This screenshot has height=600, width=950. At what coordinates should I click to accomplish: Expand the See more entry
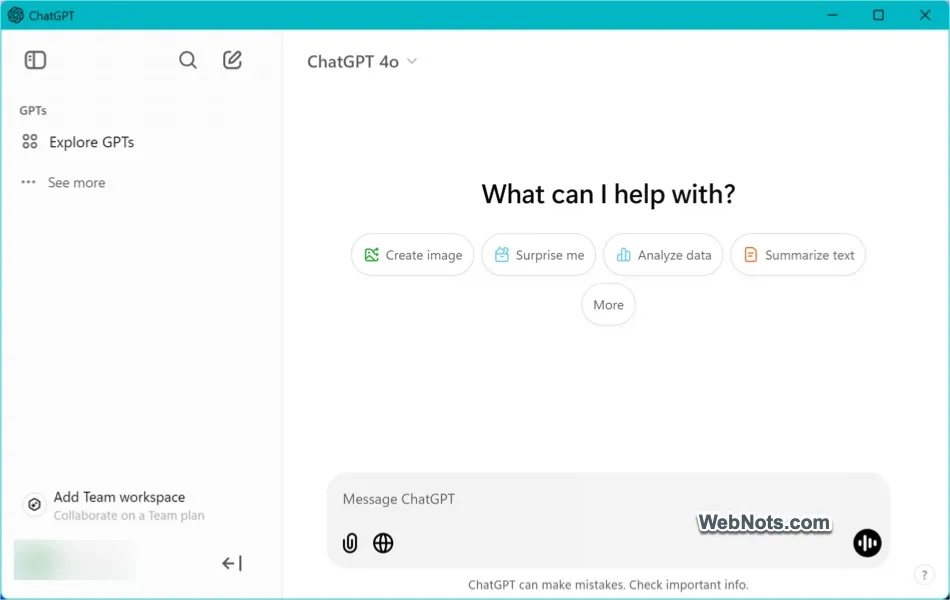coord(63,182)
